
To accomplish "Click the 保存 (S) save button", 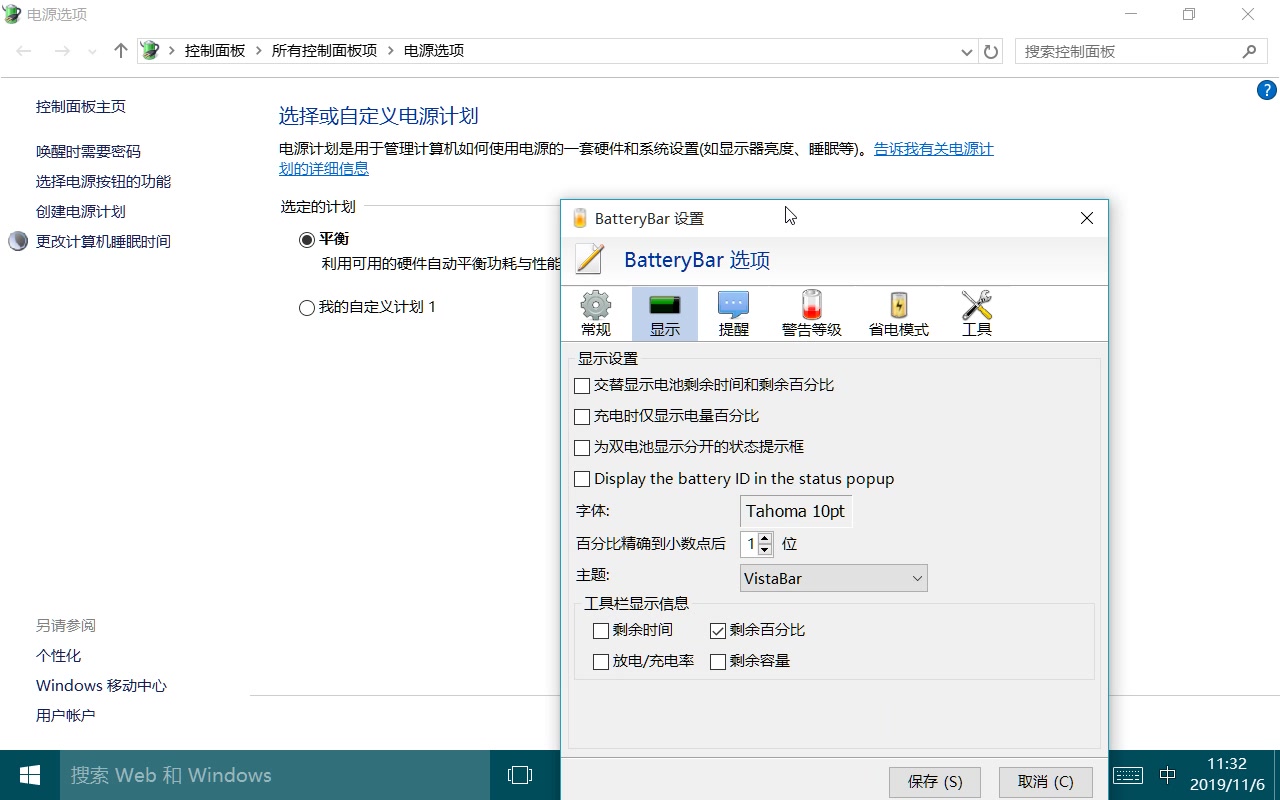I will (935, 782).
